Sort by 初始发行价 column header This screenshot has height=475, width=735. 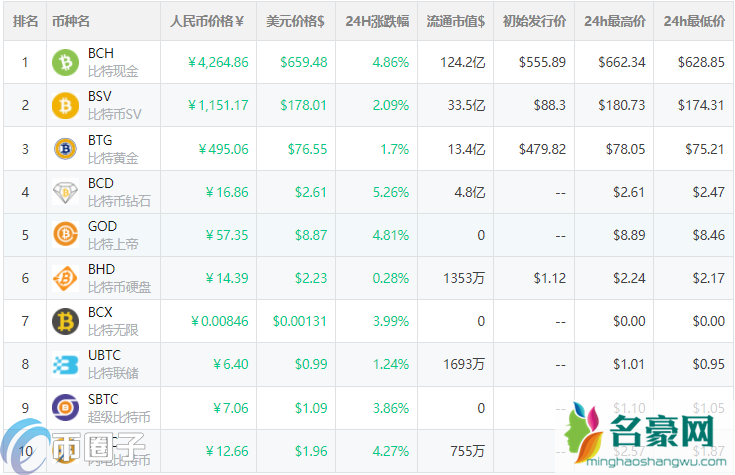coord(534,21)
